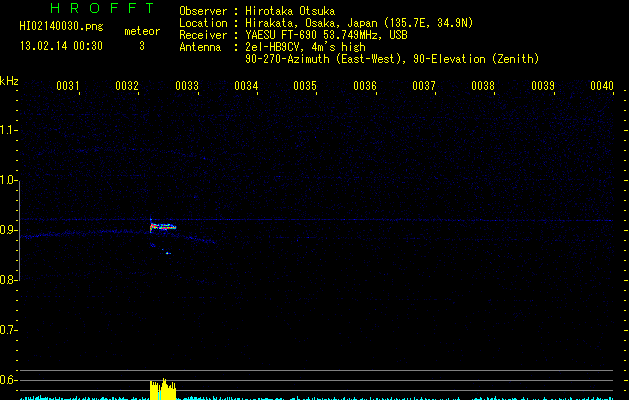The image size is (629, 400).
Task: Click the date stamp 13.02.14 00:30
Action: pos(61,46)
